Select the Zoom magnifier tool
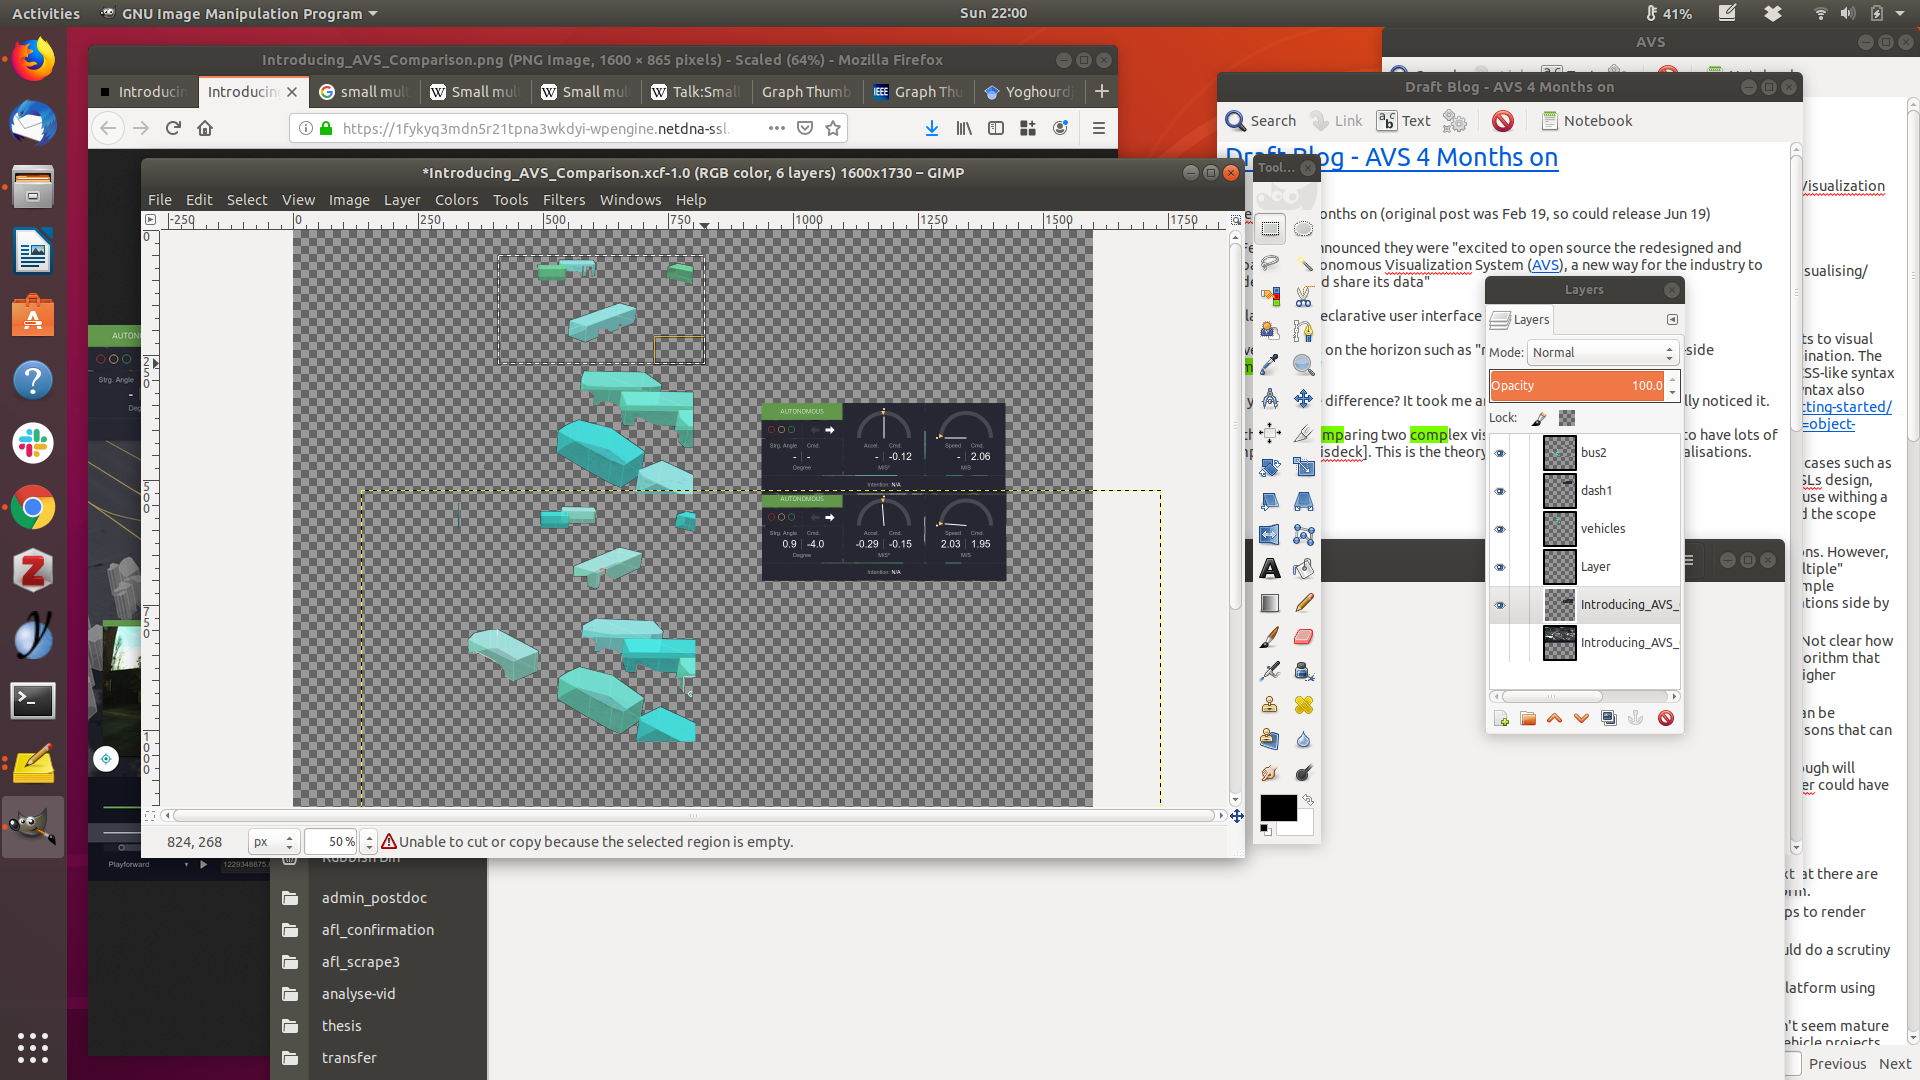This screenshot has width=1920, height=1080. click(x=1303, y=365)
